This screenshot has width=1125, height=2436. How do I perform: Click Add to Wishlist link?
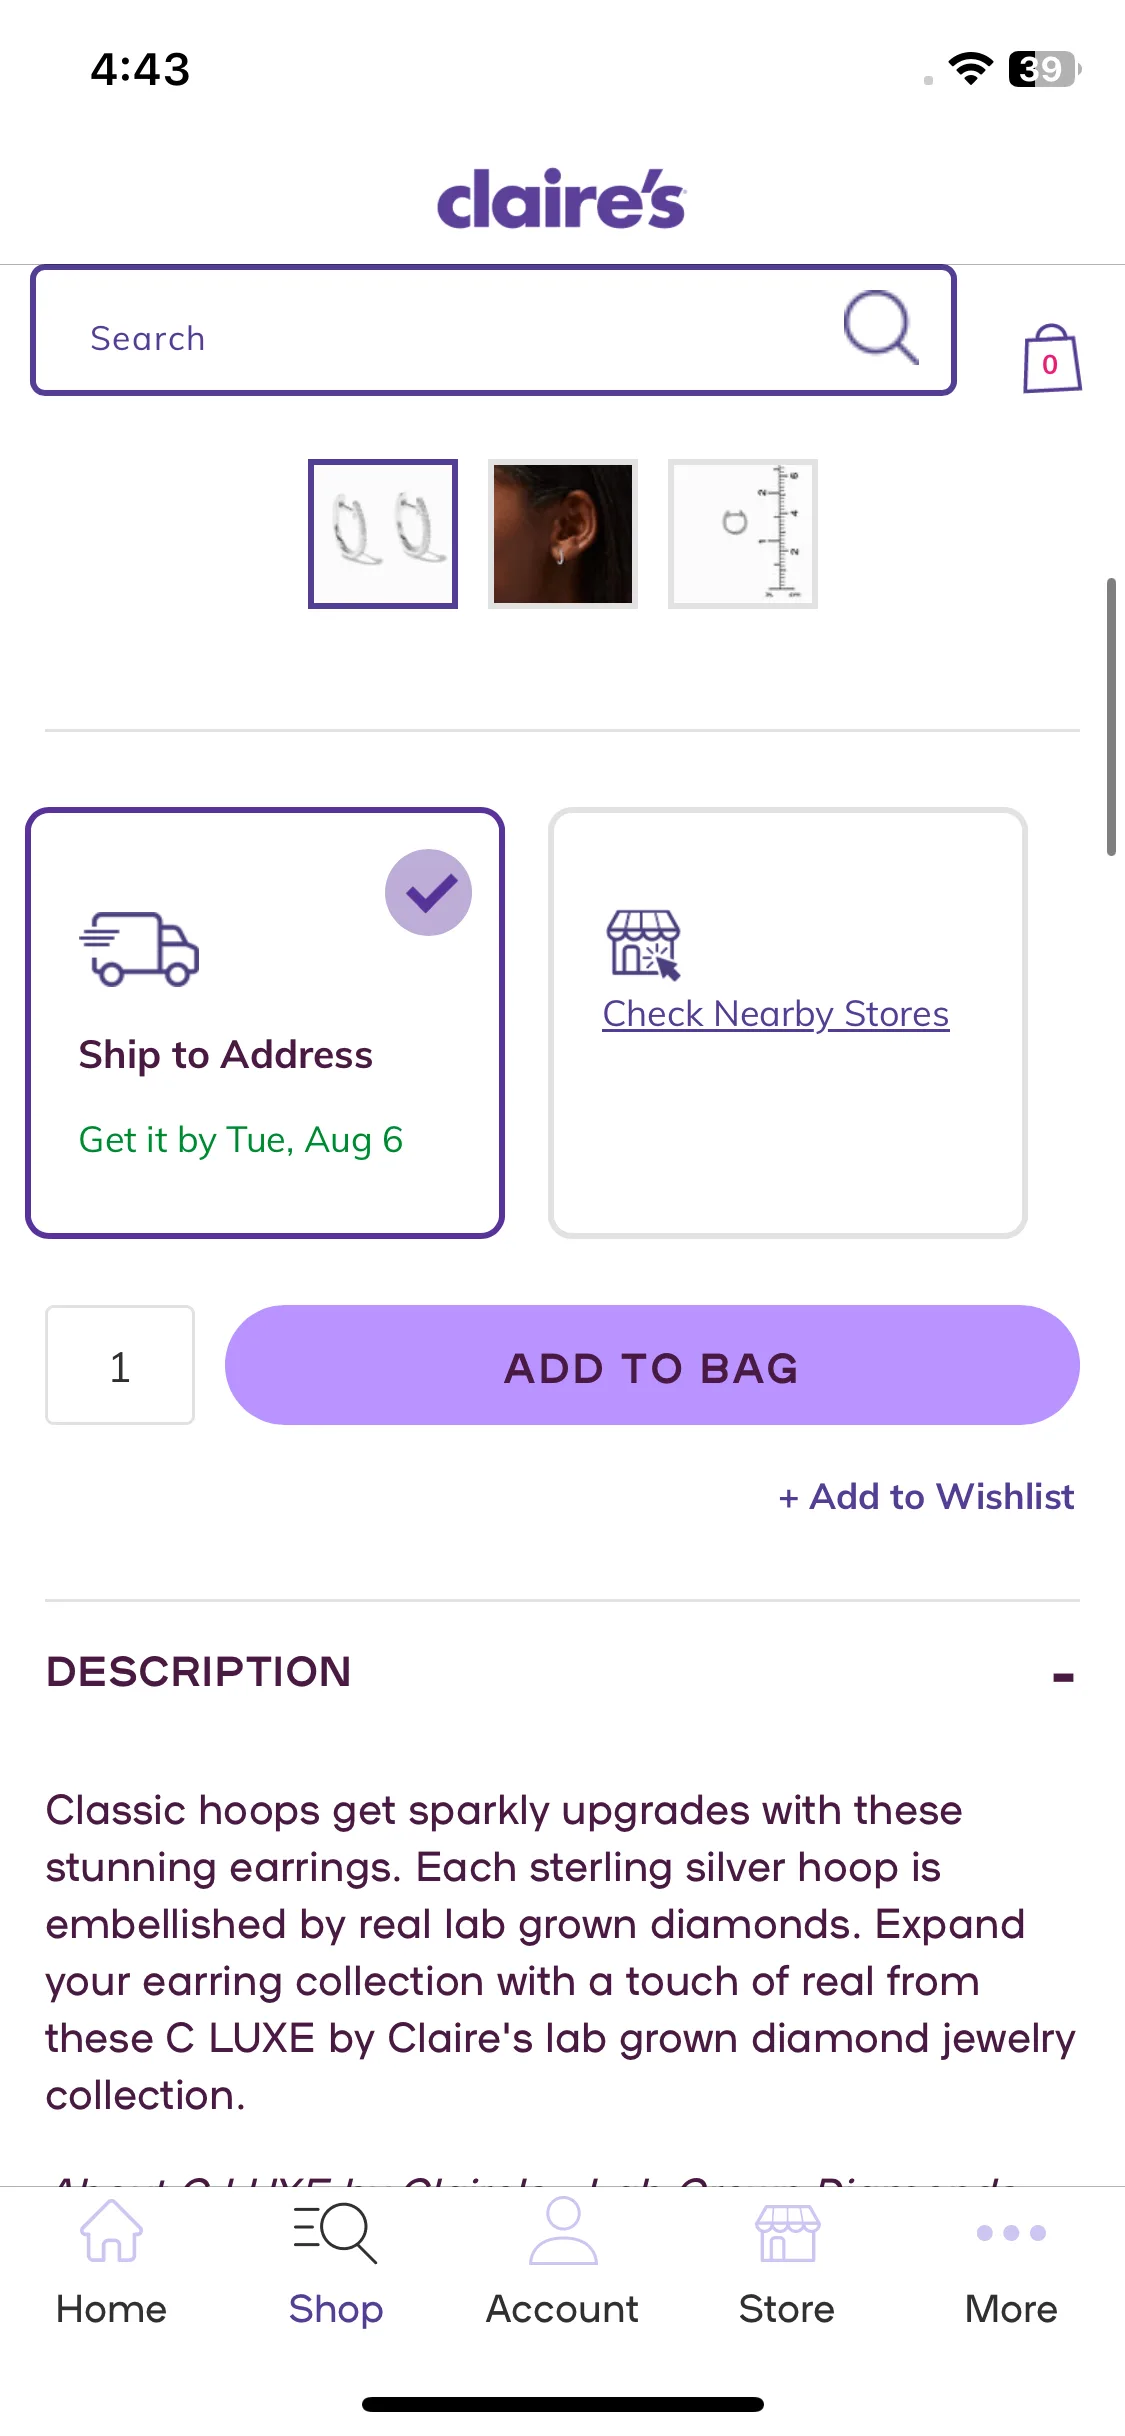(x=926, y=1497)
